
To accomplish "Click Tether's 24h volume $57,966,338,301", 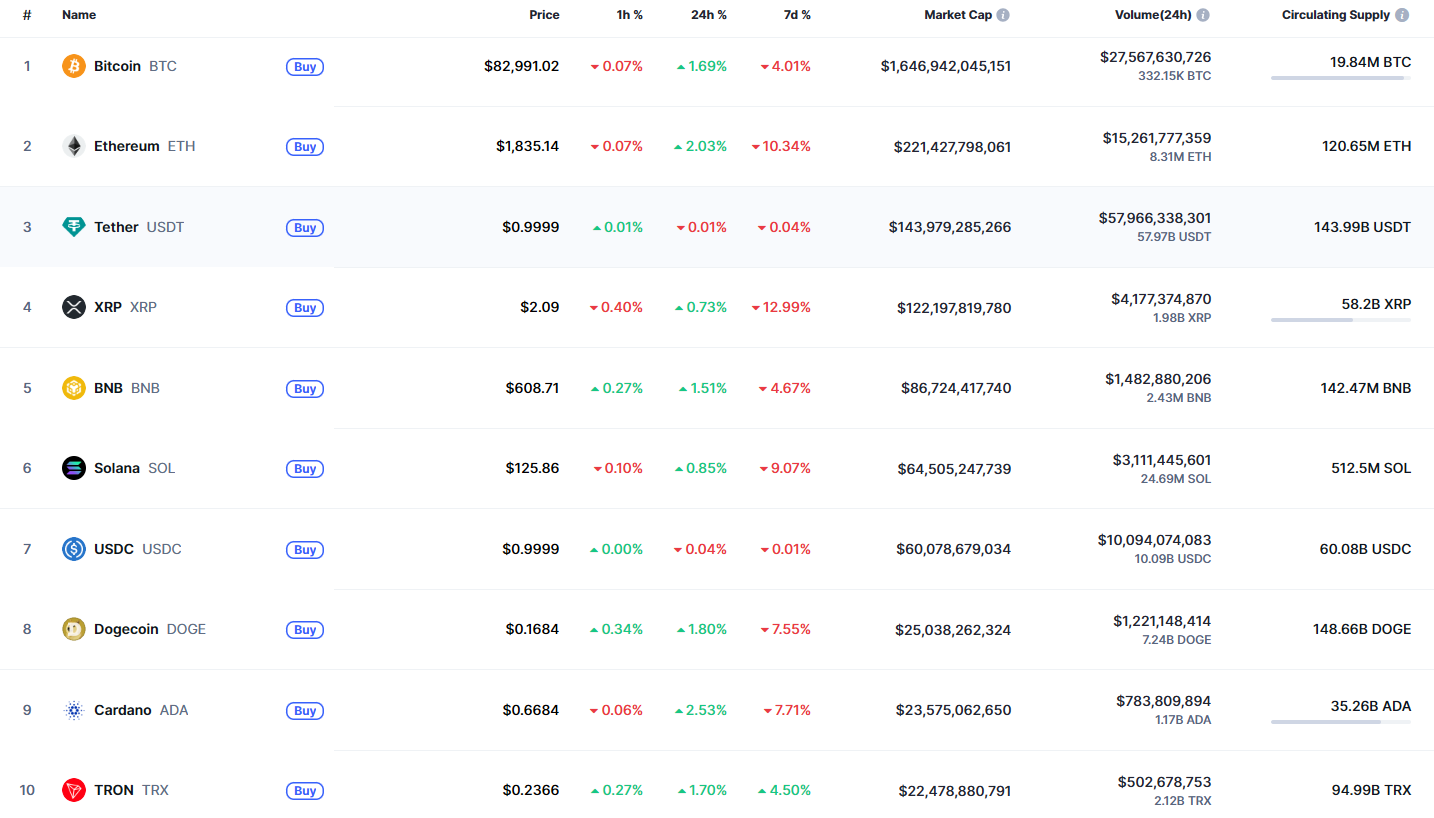I will tap(1155, 218).
